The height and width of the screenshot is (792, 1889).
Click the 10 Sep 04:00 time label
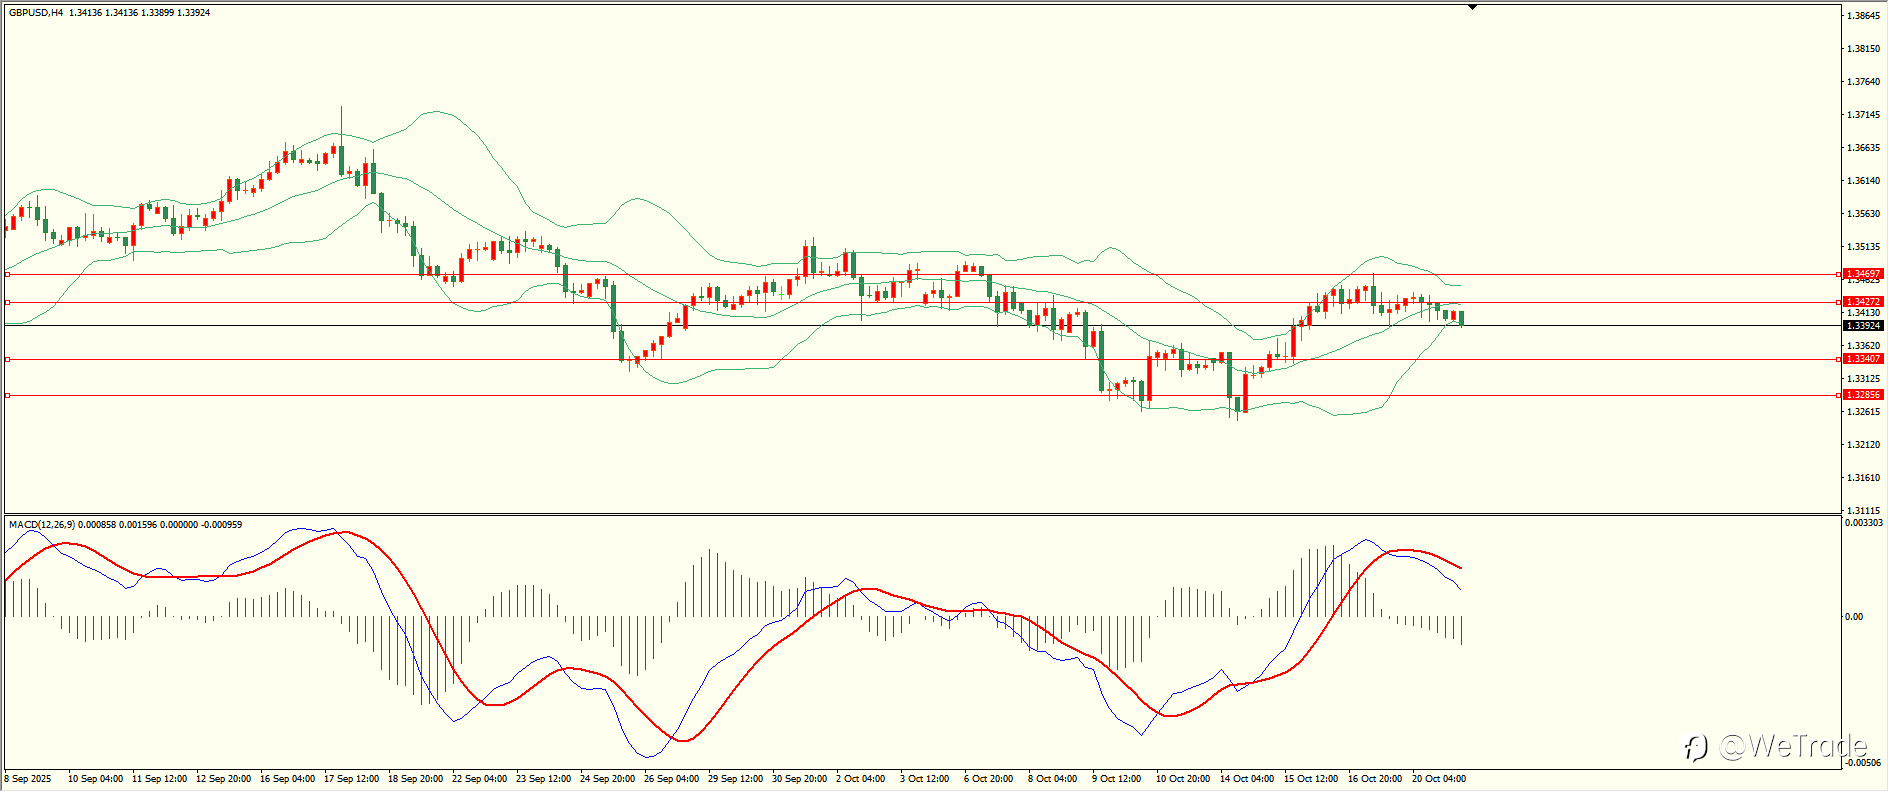[x=95, y=779]
